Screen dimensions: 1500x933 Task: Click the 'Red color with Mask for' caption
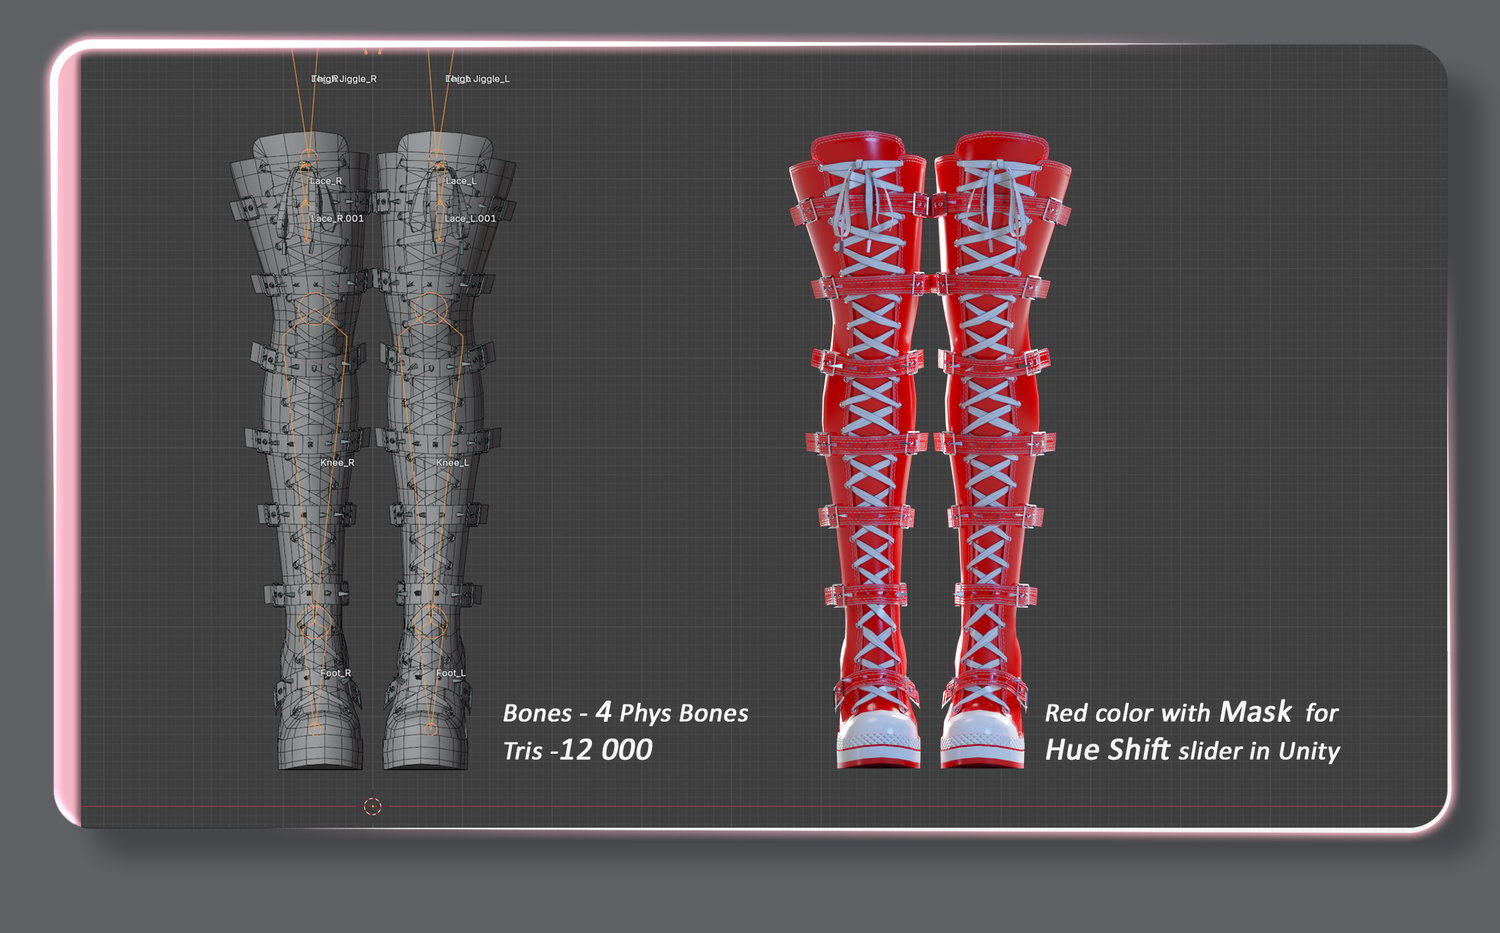(1191, 712)
